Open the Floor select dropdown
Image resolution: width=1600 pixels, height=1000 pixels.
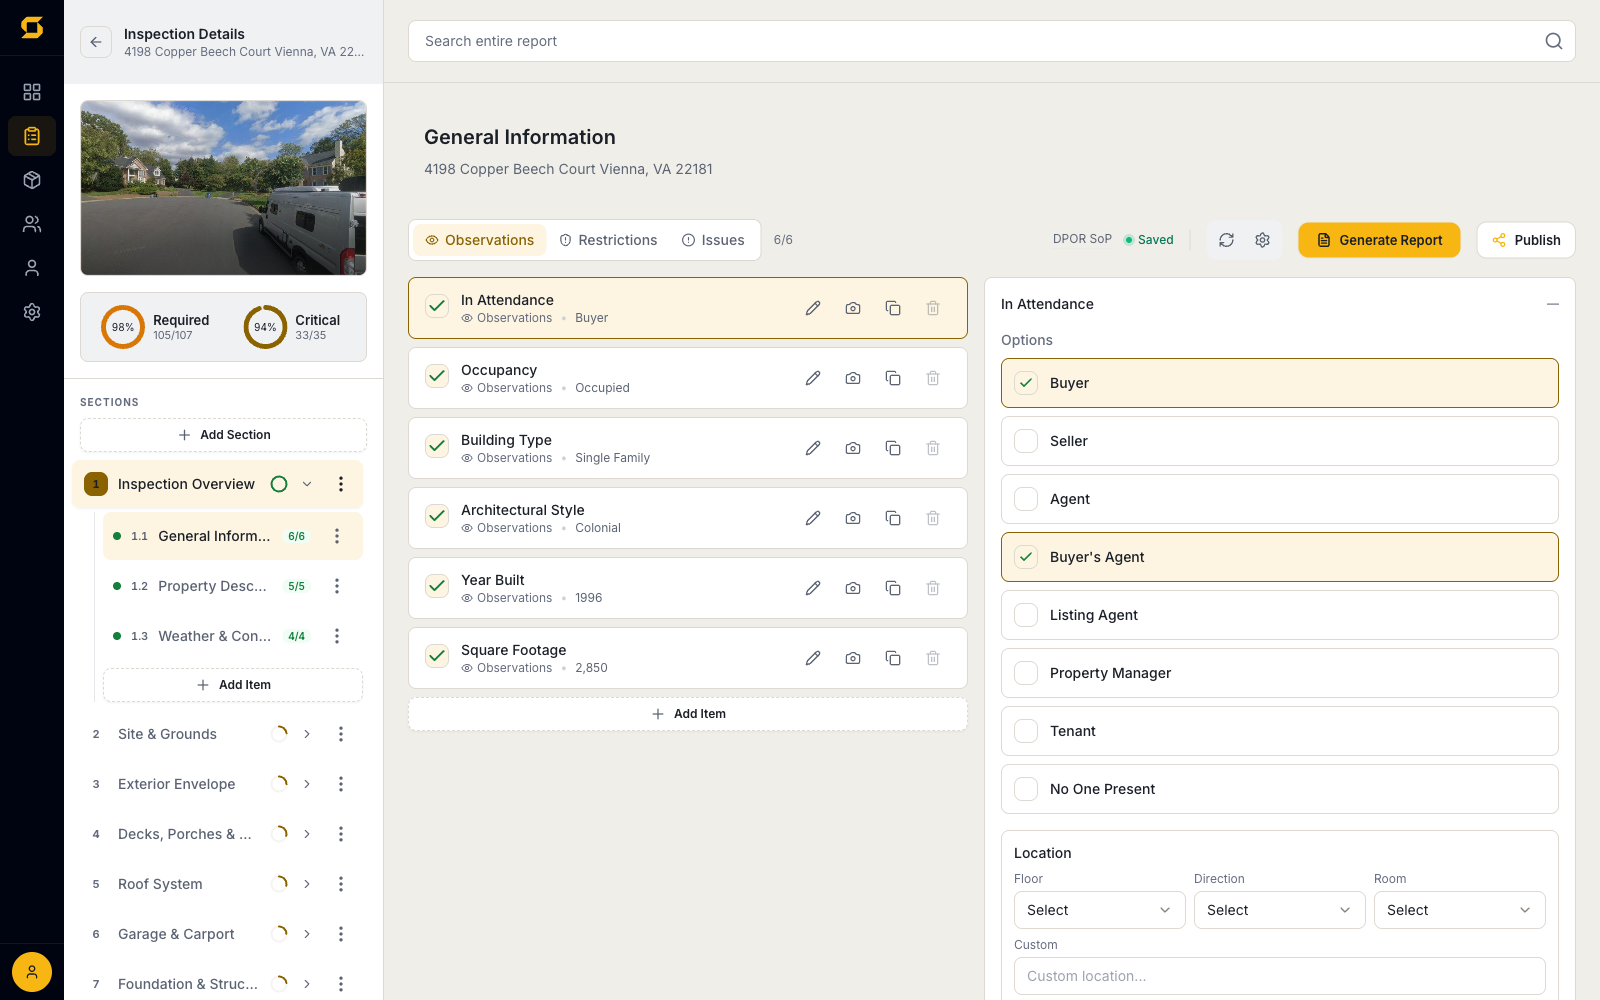pyautogui.click(x=1100, y=910)
